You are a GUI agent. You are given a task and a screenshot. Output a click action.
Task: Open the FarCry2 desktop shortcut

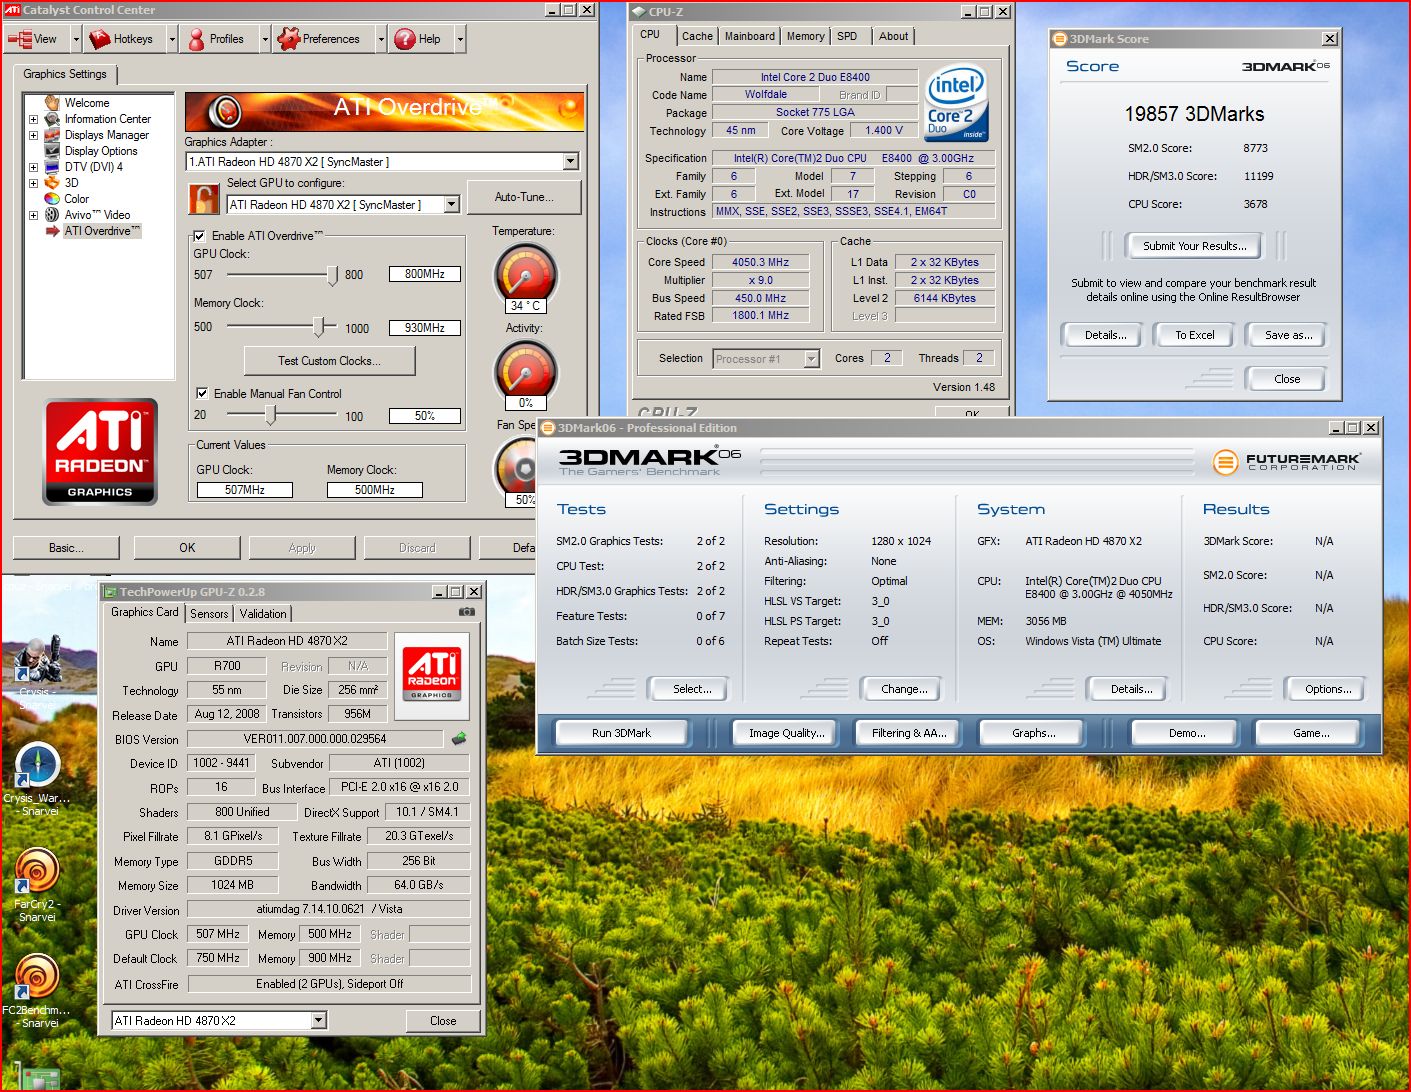37,886
